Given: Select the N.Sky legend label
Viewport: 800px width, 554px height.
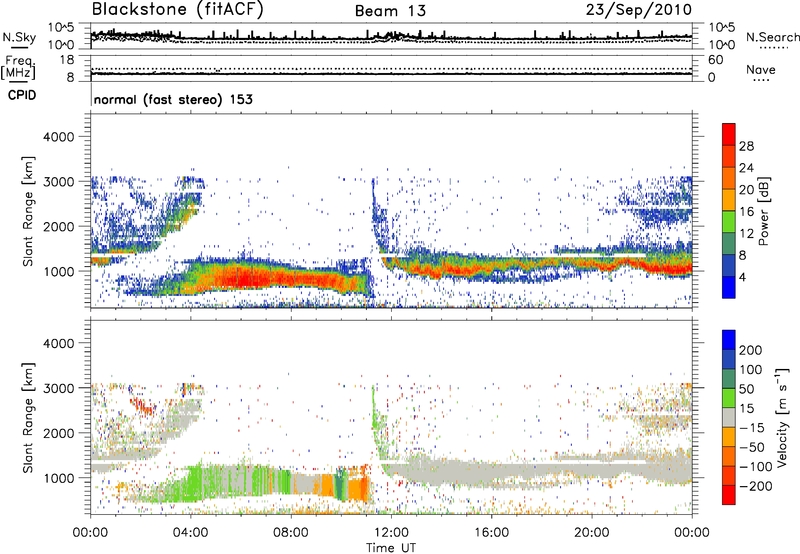Looking at the screenshot, I should pos(19,37).
